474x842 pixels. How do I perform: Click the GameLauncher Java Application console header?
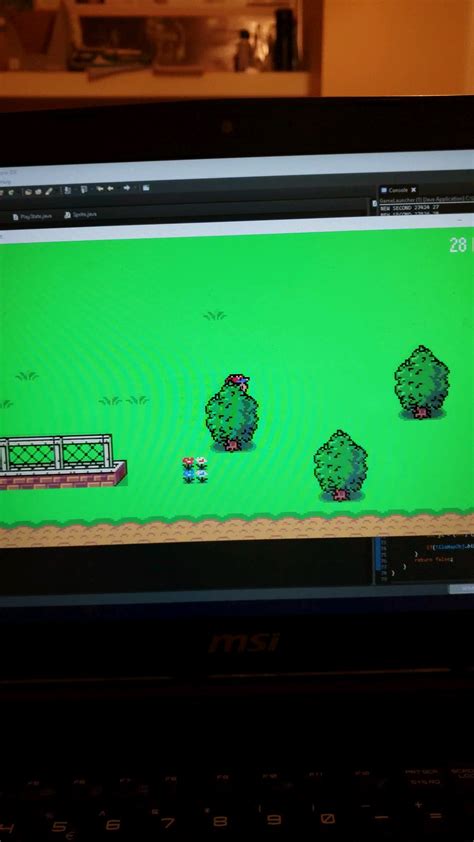[x=426, y=199]
